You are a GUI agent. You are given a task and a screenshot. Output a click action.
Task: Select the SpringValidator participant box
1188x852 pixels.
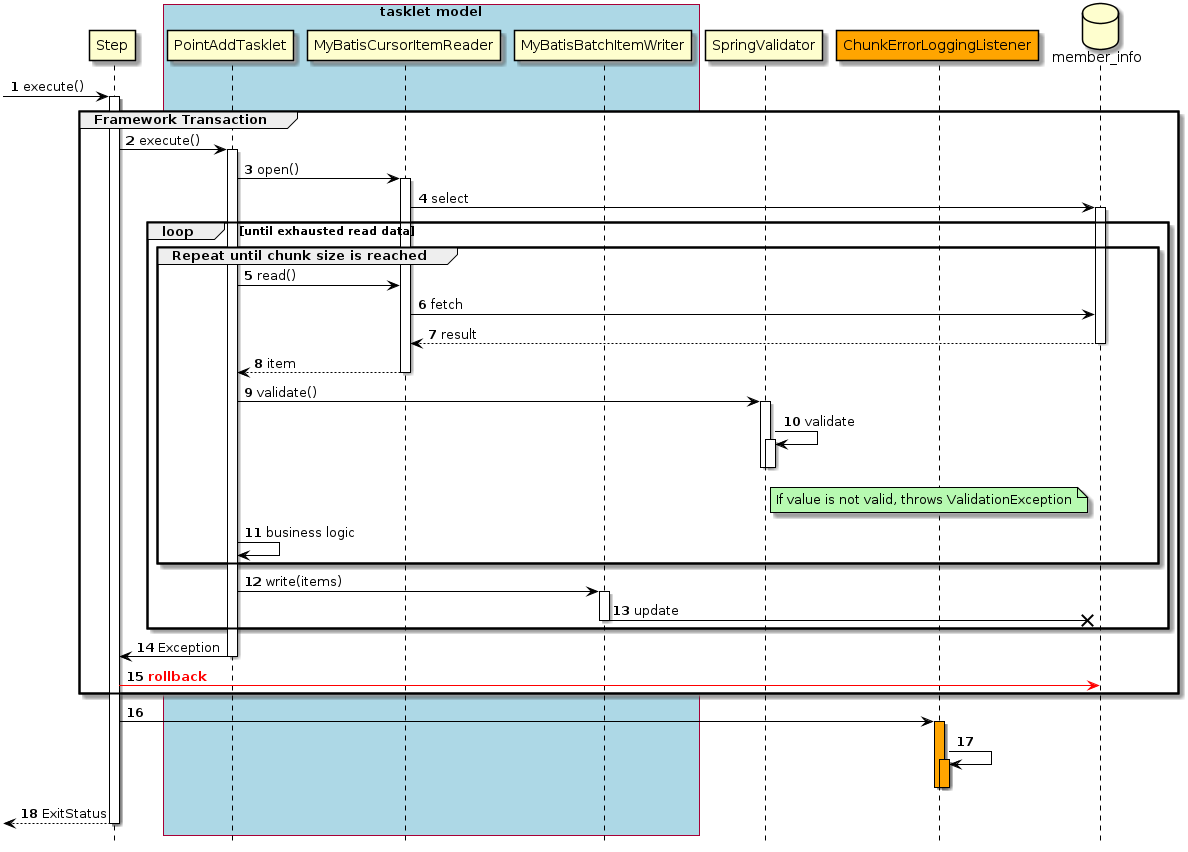[x=763, y=45]
